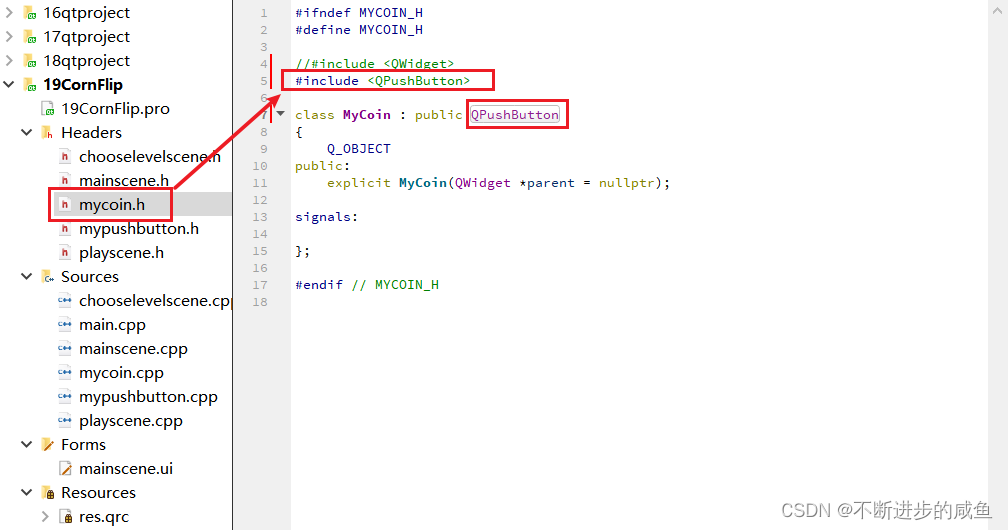Open playscene.cpp source file
The image size is (1008, 530).
pos(130,421)
